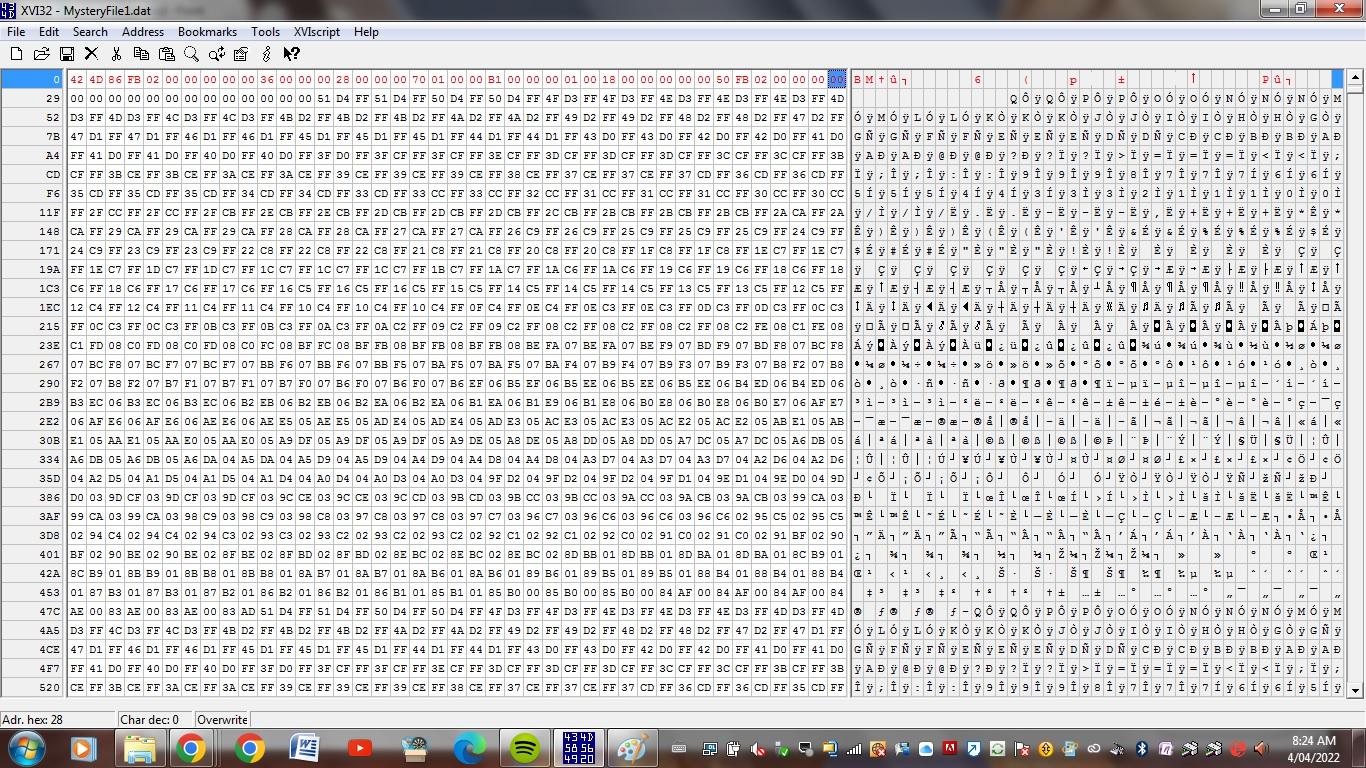The height and width of the screenshot is (768, 1366).
Task: Paste data using the clipboard icon
Action: click(x=166, y=54)
